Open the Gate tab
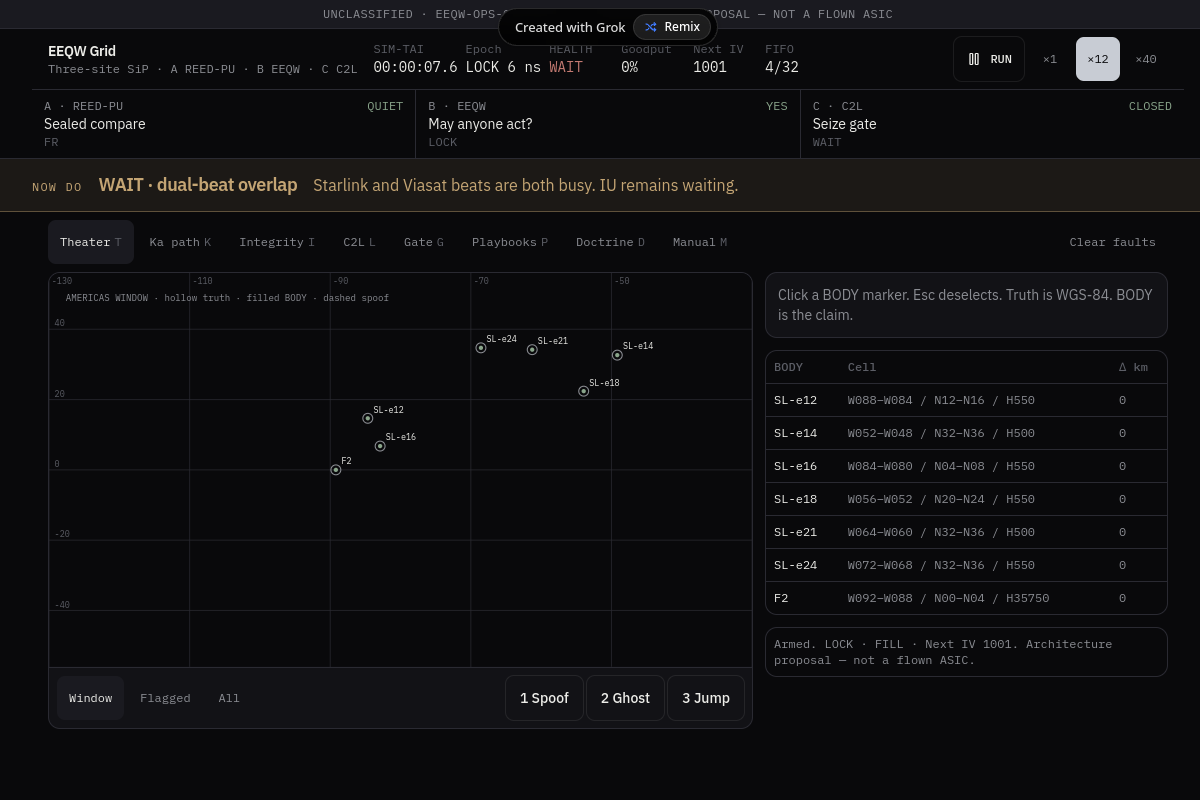The width and height of the screenshot is (1200, 800). click(x=424, y=242)
